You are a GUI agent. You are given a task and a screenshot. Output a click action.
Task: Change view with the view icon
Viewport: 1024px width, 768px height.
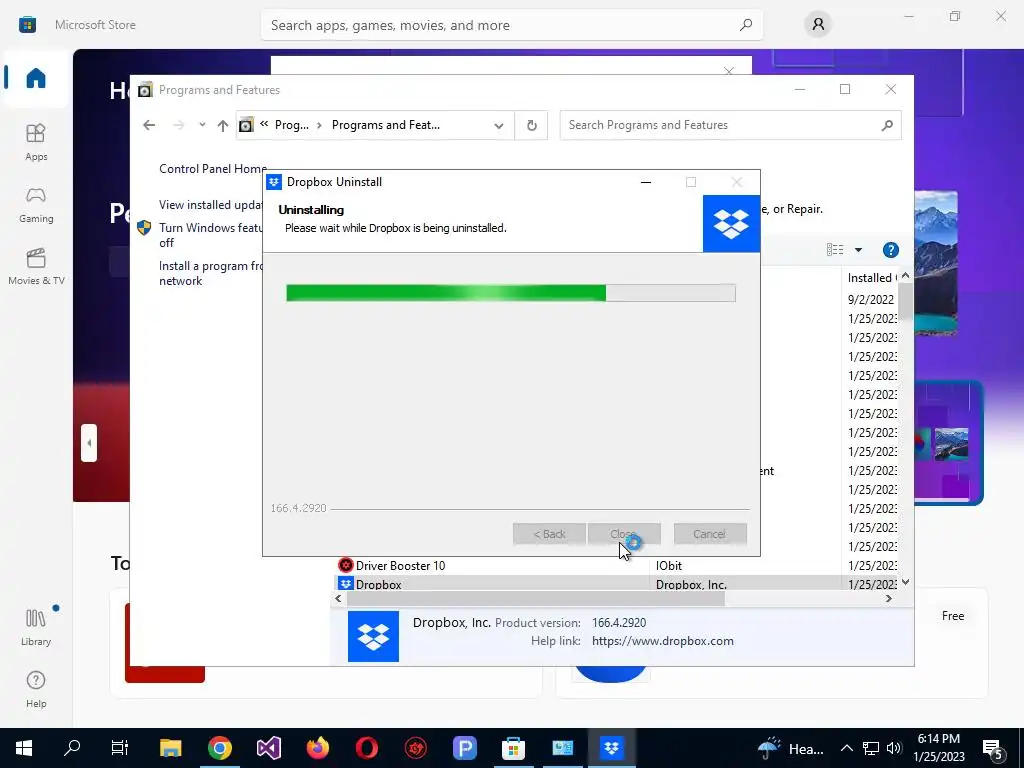coord(835,249)
